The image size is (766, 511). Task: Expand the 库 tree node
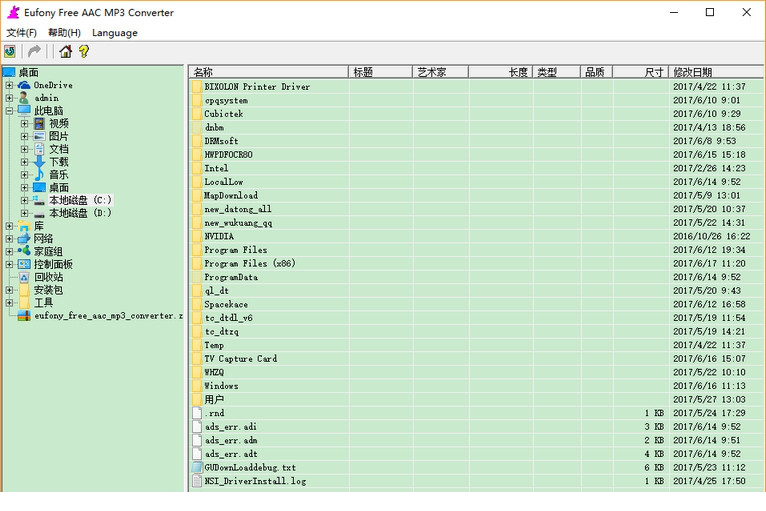click(9, 226)
